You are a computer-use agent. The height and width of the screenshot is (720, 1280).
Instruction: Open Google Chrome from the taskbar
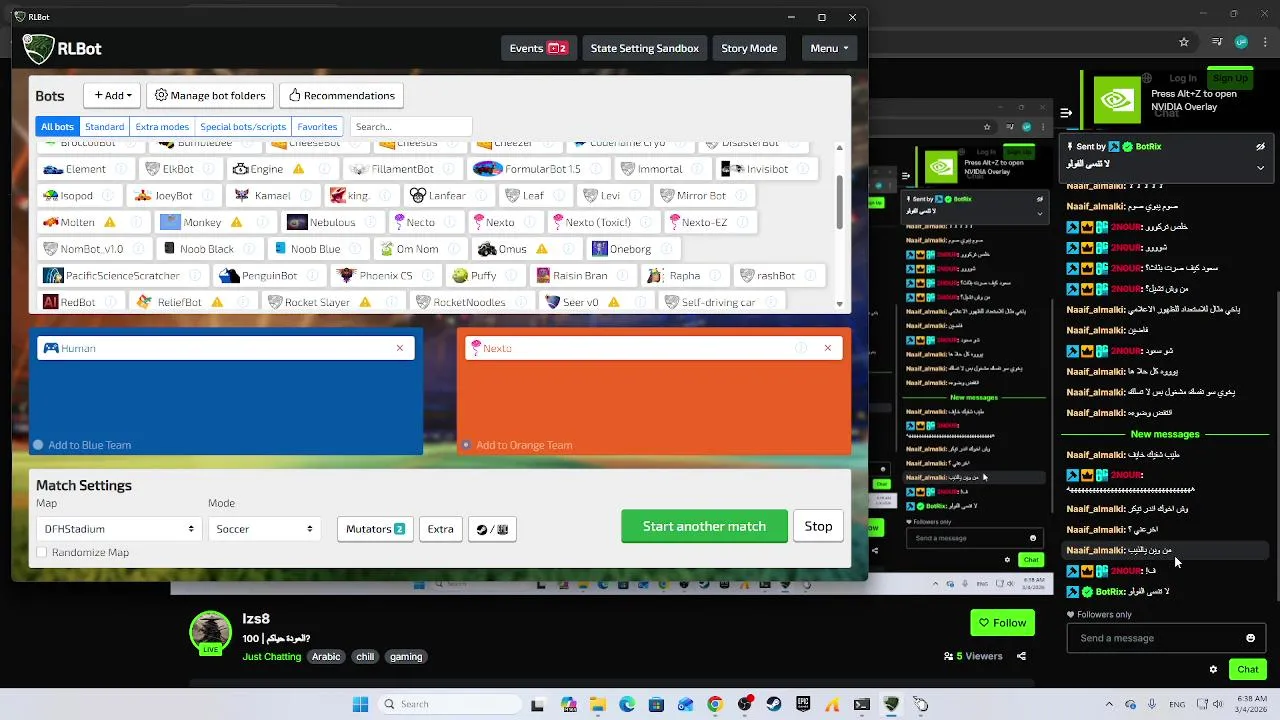coord(715,704)
